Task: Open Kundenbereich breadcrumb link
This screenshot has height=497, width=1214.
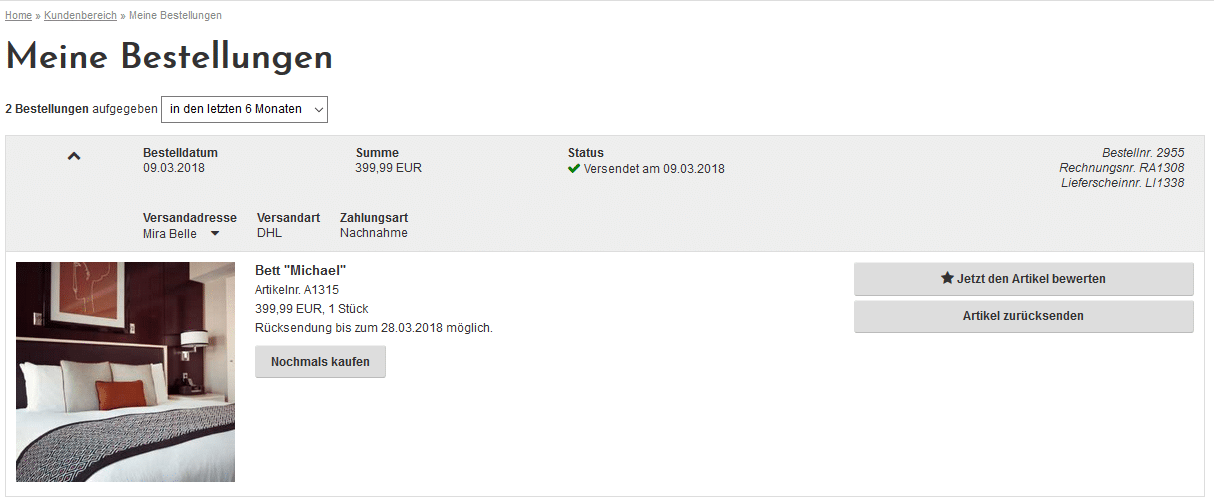Action: coord(80,16)
